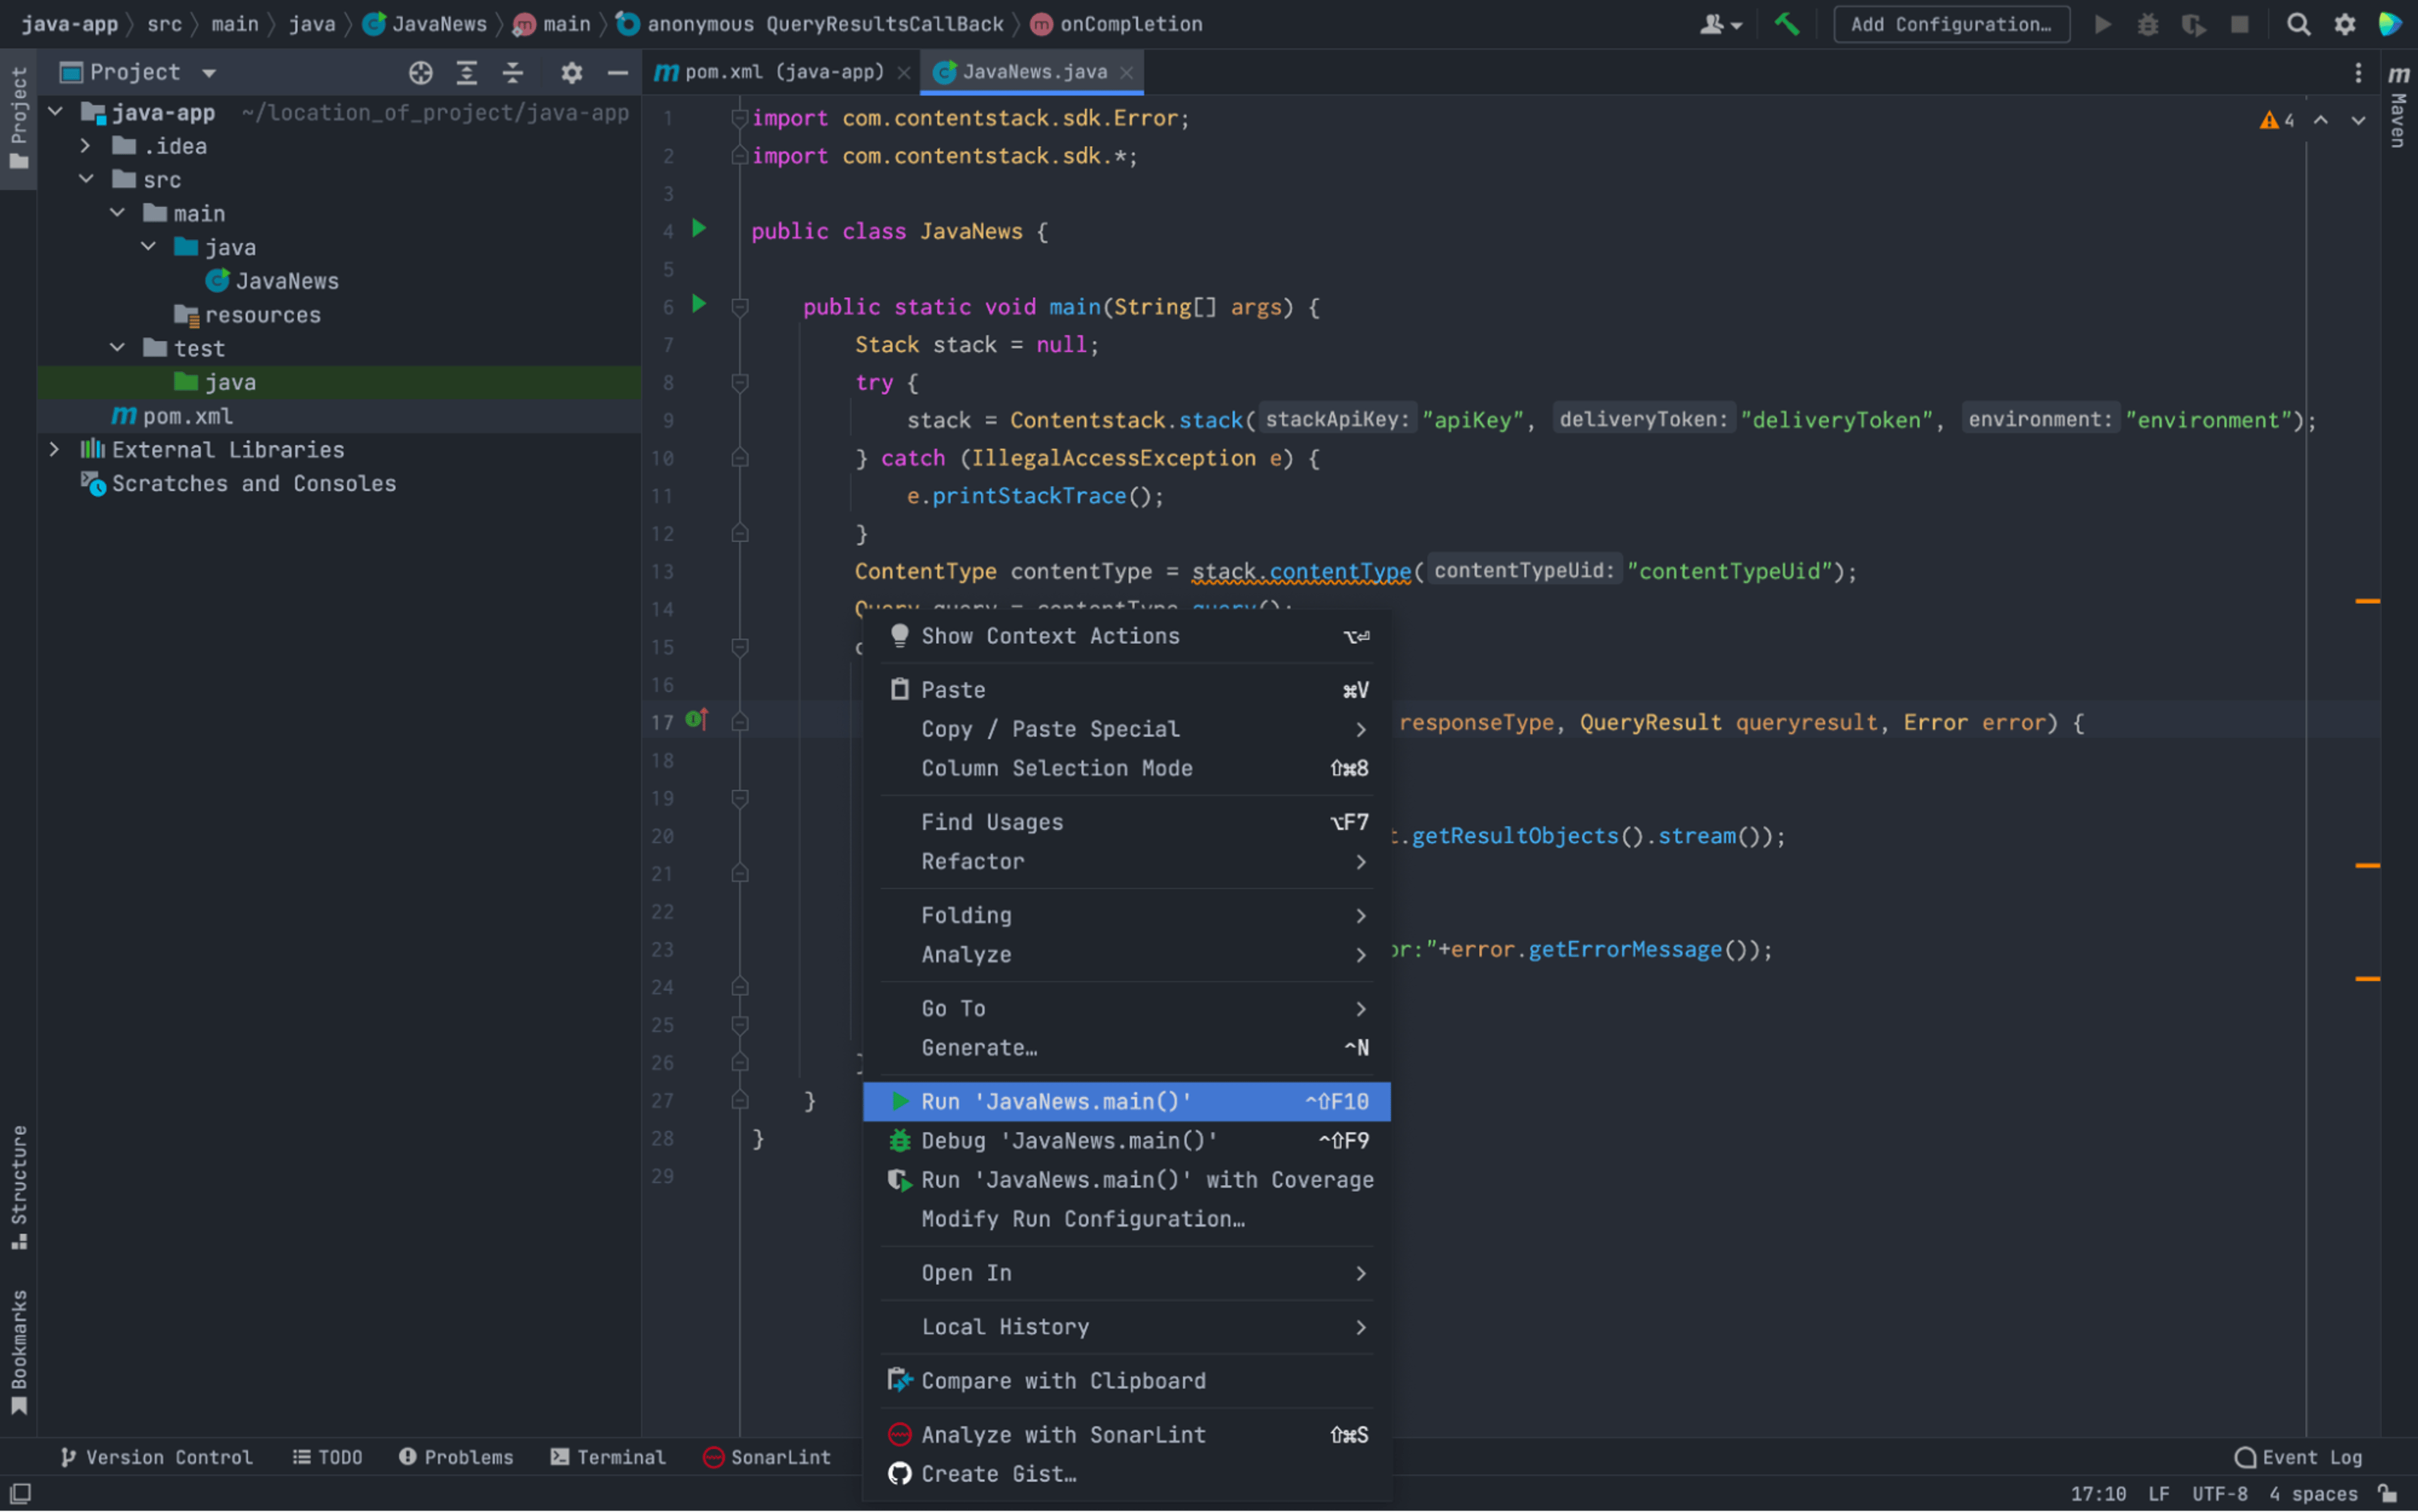
Task: Click the Build project hammer icon
Action: pyautogui.click(x=1786, y=24)
